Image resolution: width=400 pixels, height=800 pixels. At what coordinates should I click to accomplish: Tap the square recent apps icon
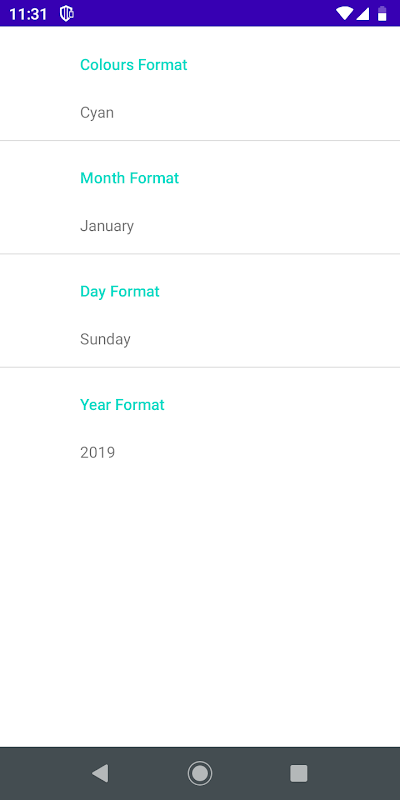coord(299,773)
